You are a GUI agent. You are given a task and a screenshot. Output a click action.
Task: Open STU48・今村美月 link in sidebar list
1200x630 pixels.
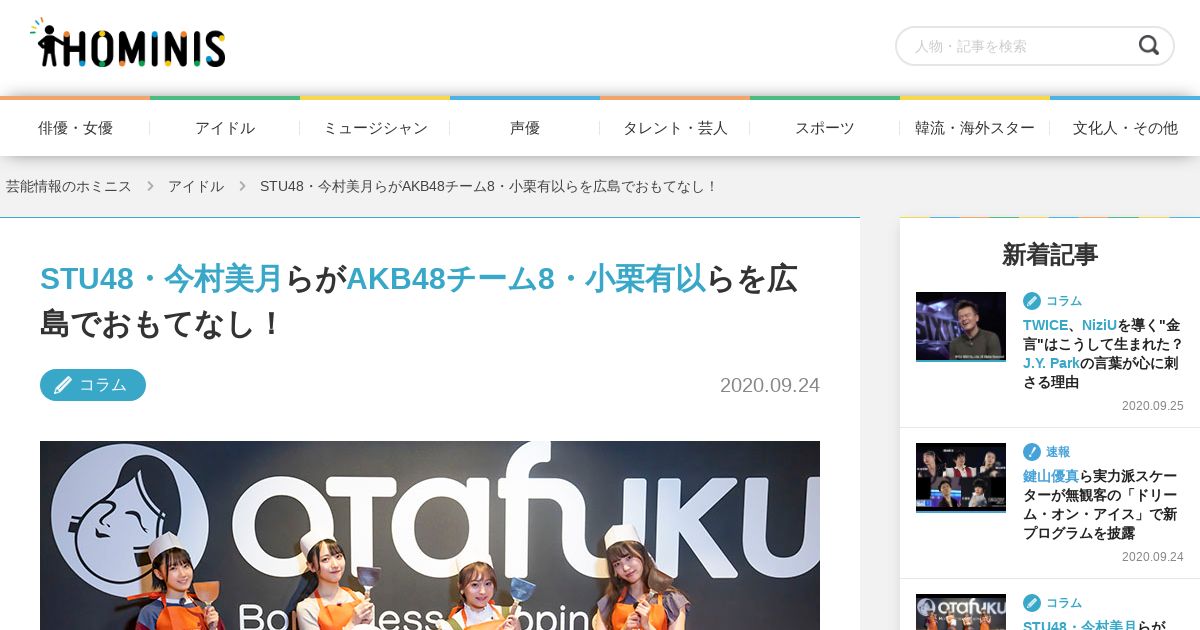[1080, 626]
